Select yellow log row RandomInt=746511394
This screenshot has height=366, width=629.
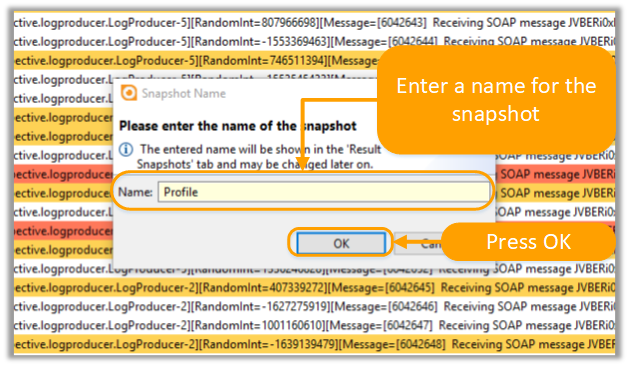coord(195,61)
